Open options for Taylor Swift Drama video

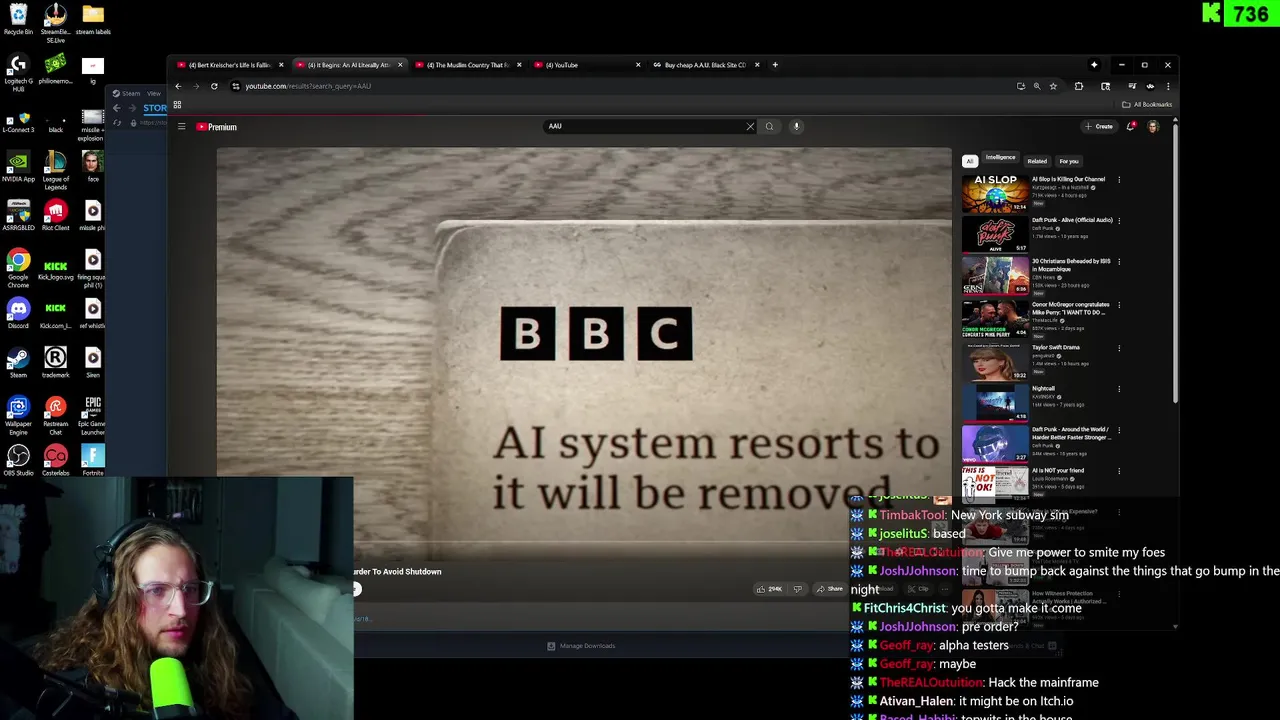1119,348
